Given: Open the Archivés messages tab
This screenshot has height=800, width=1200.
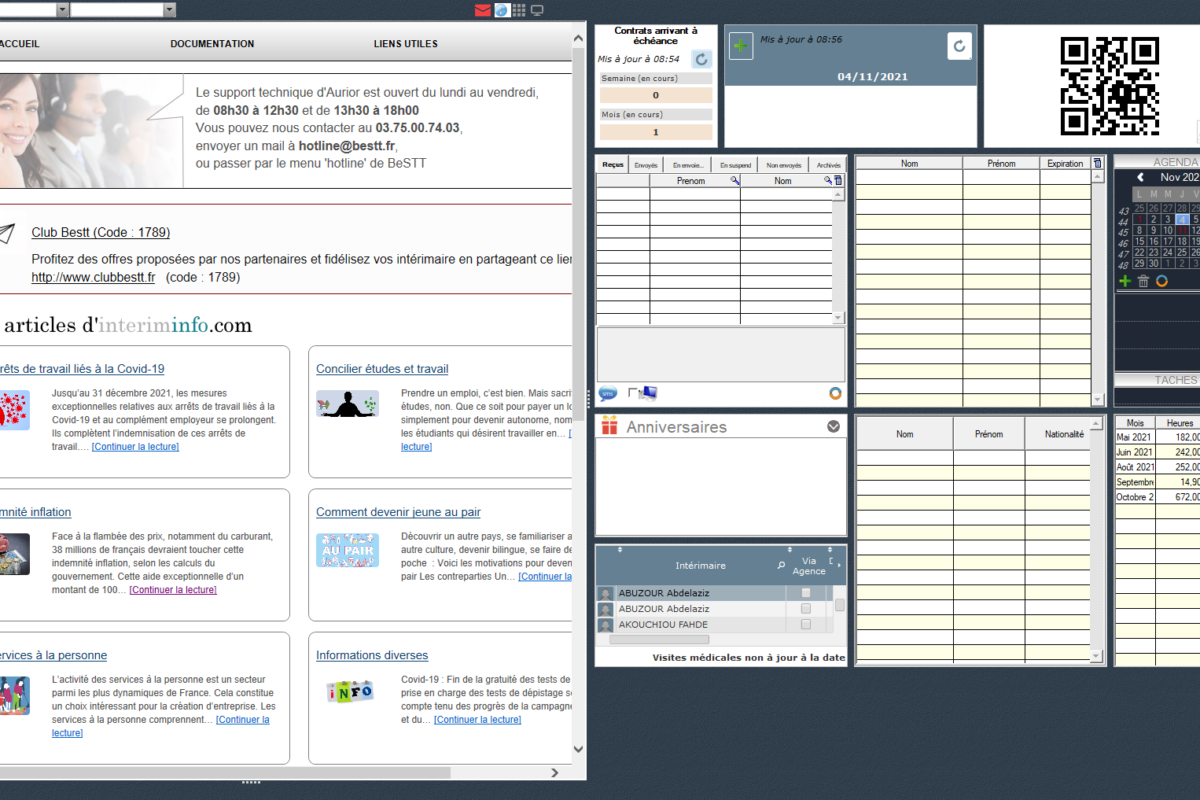Looking at the screenshot, I should point(828,165).
